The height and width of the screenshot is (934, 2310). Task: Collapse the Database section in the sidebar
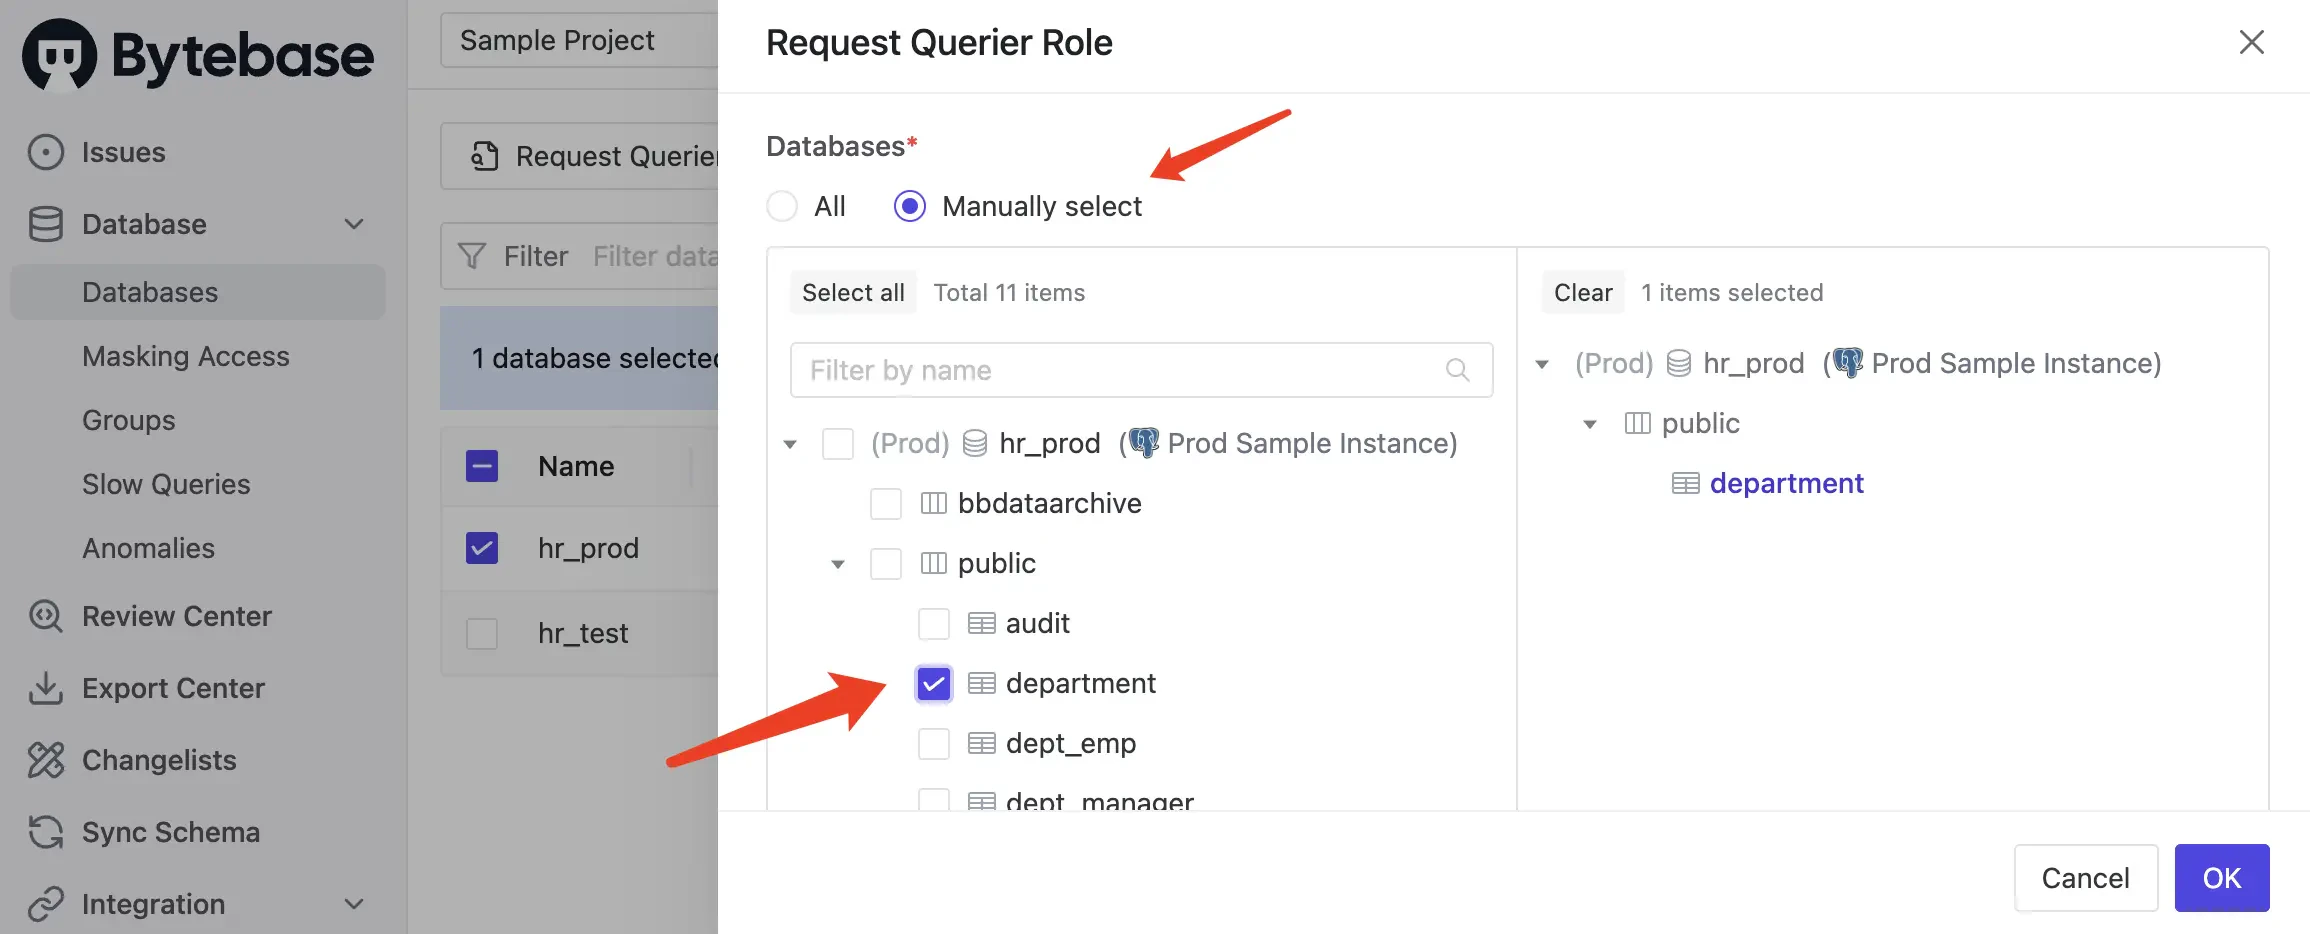[355, 224]
